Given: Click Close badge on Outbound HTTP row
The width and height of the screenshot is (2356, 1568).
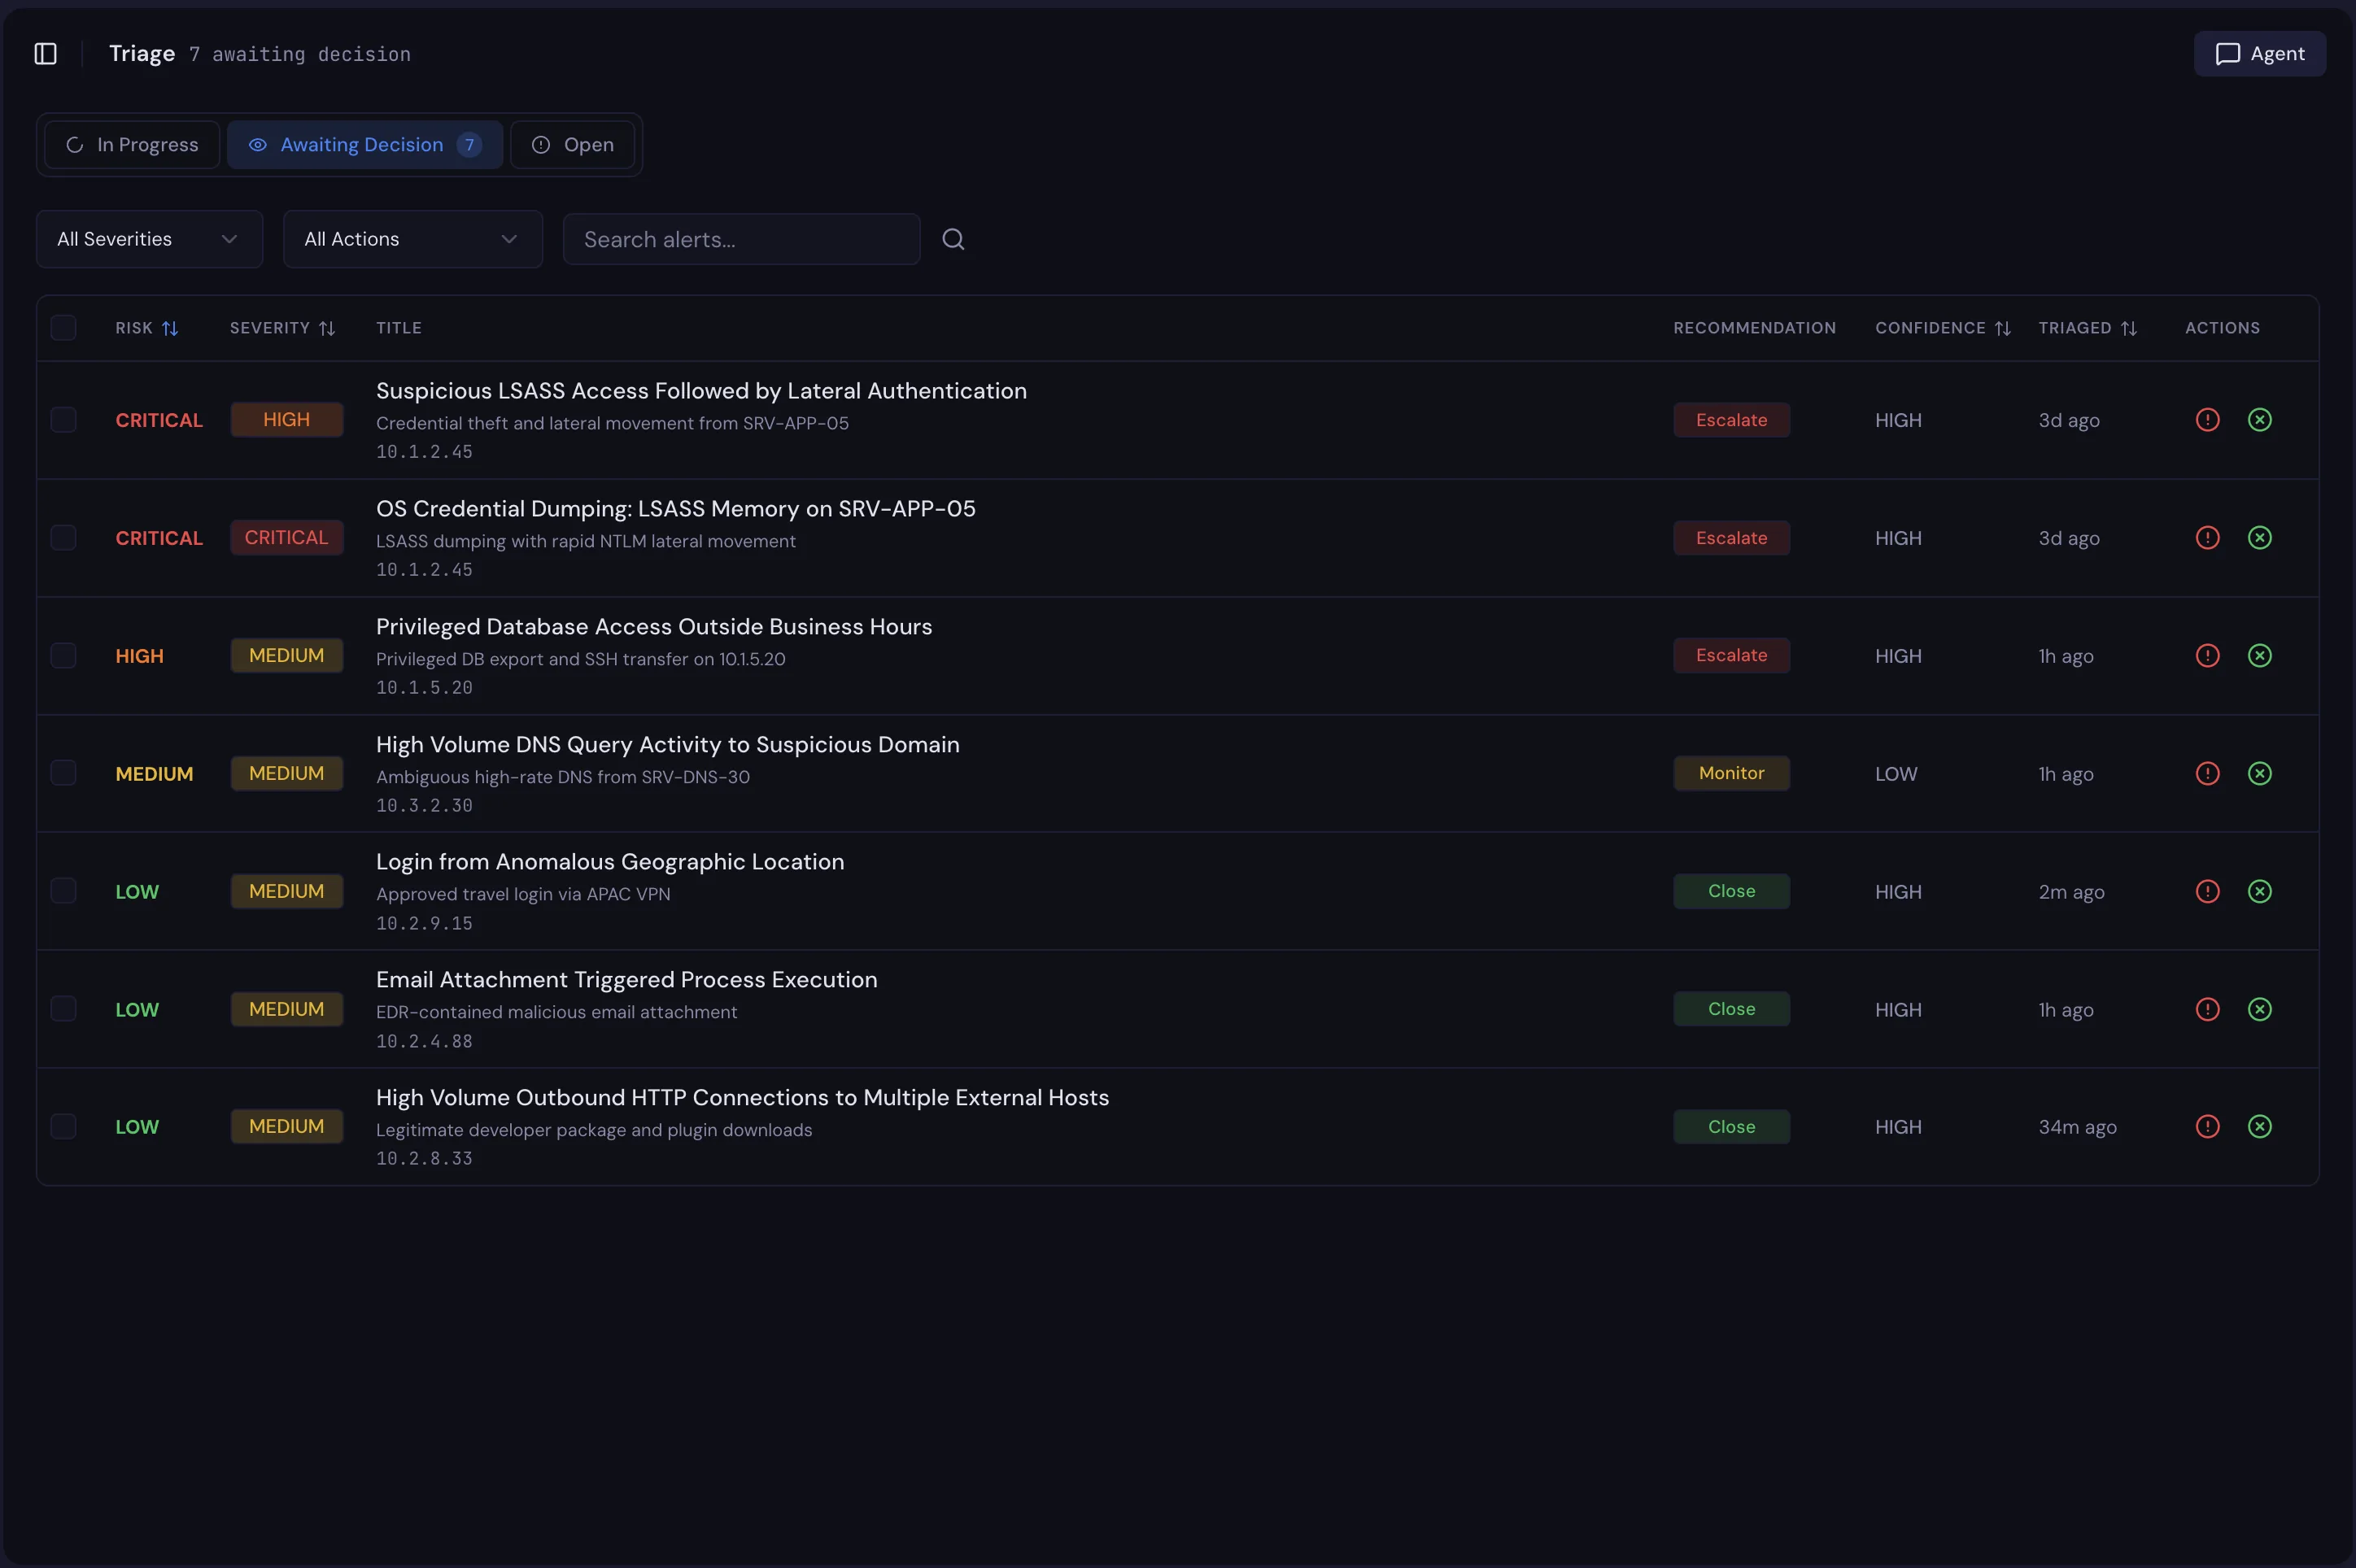Looking at the screenshot, I should pos(1731,1127).
